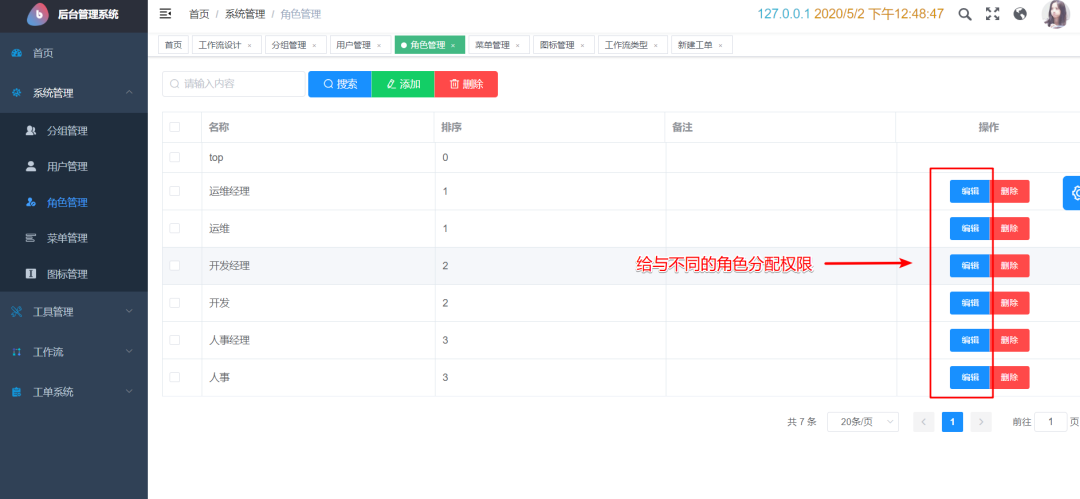
Task: Click the search input field 请输入内容
Action: (233, 84)
